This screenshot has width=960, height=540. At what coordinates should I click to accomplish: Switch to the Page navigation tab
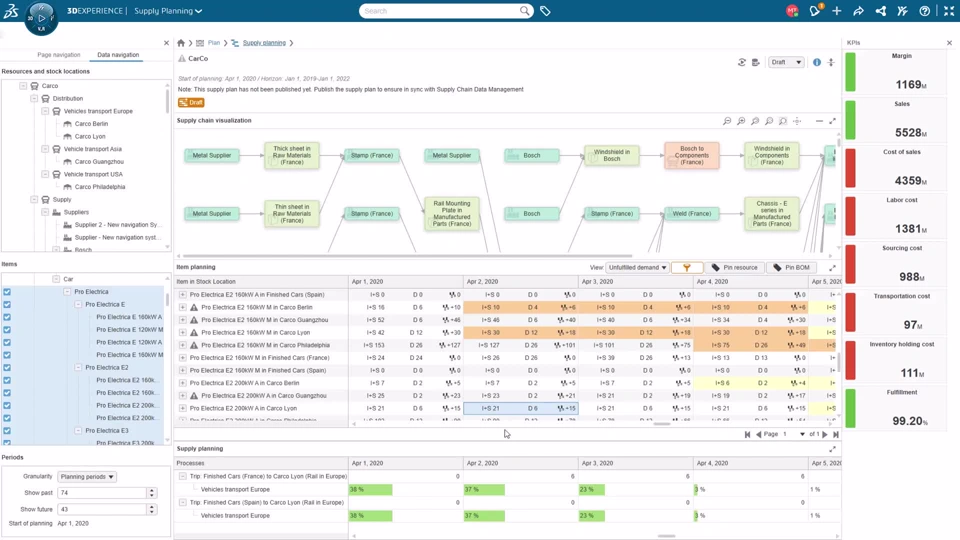point(59,55)
